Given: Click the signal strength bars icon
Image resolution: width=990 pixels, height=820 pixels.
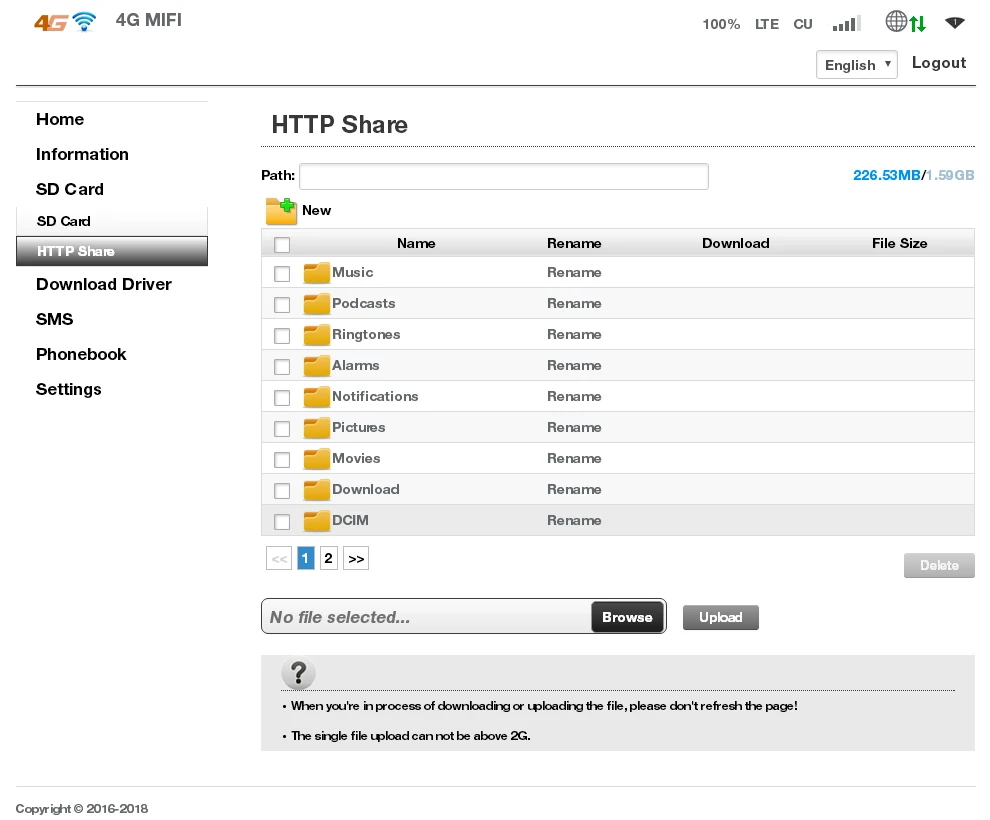Looking at the screenshot, I should coord(847,24).
